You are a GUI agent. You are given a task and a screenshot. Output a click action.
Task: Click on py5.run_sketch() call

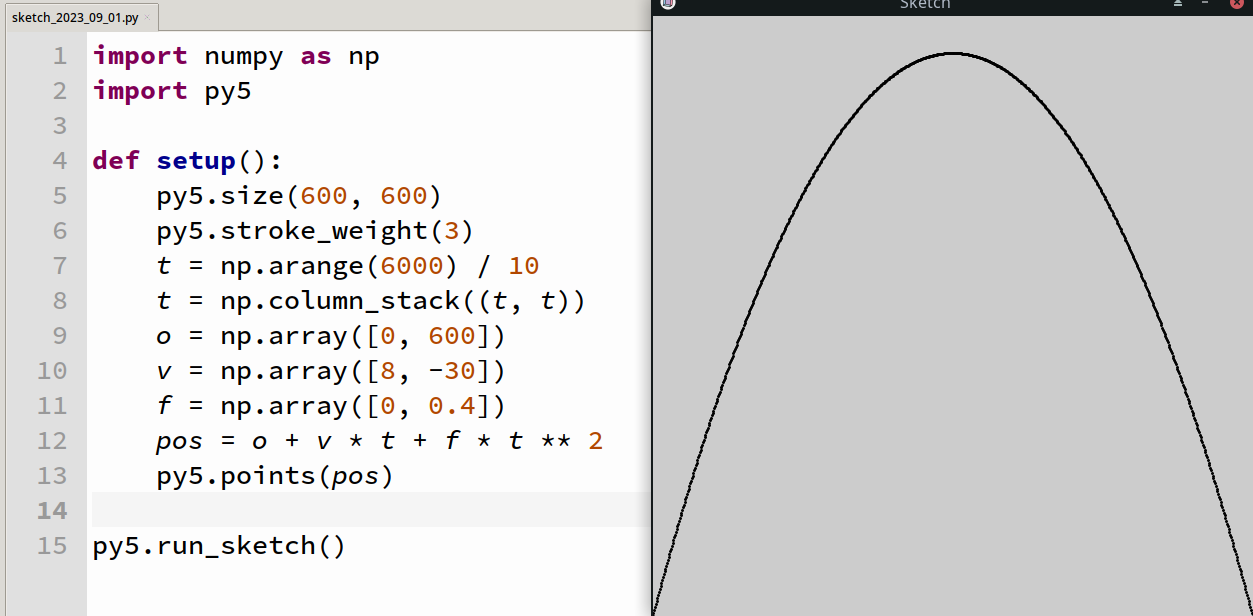coord(218,545)
